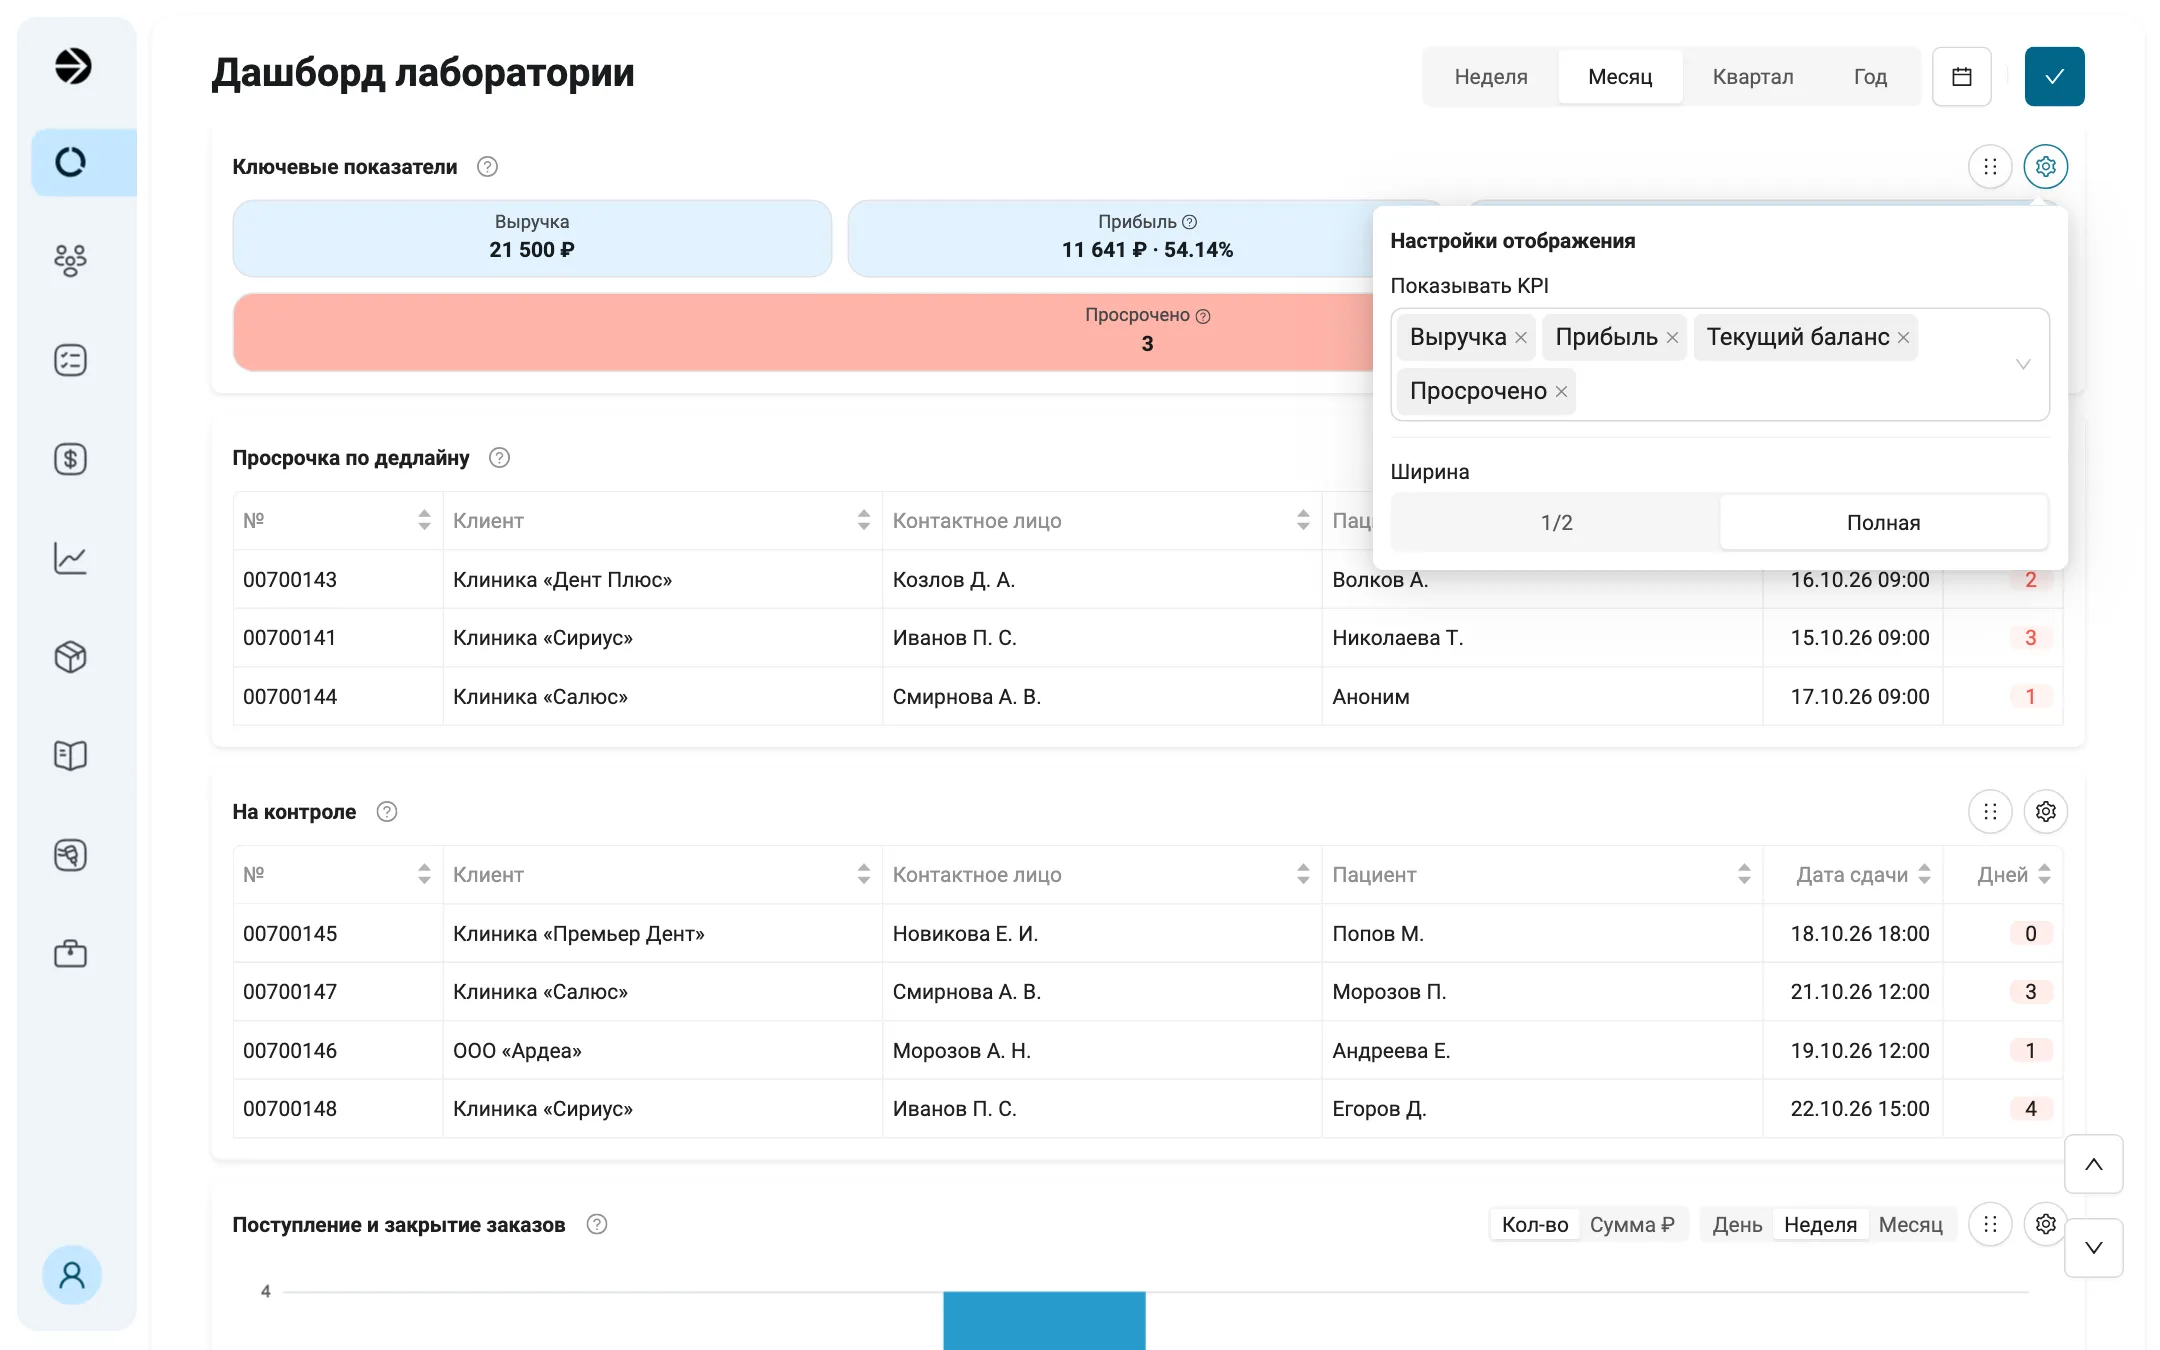Switch period to Квартал tab

coord(1753,77)
